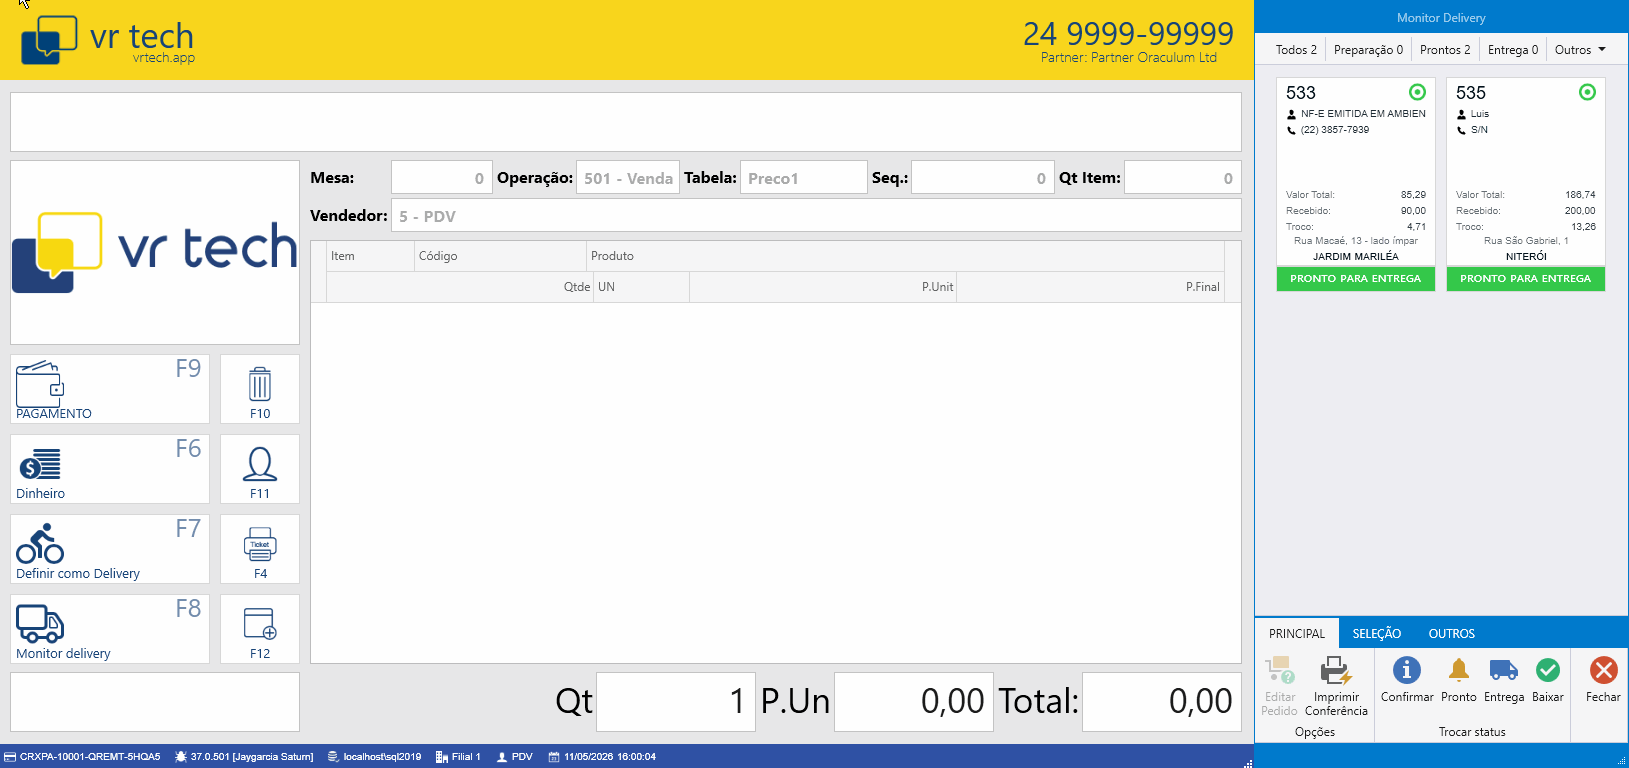This screenshot has height=768, width=1629.
Task: Filter by Entrega 0 tab
Action: [x=1513, y=50]
